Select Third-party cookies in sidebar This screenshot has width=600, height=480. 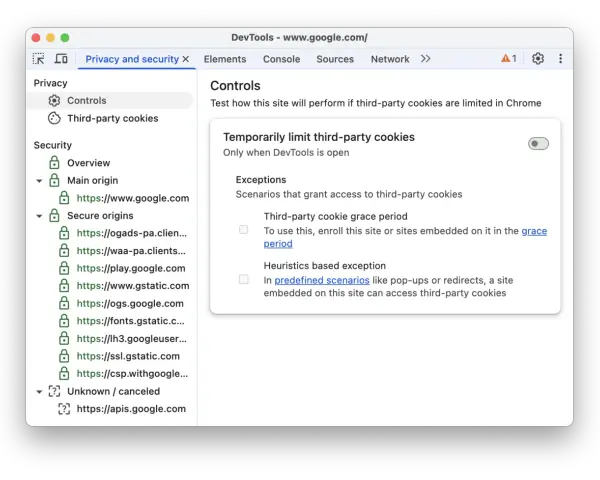(110, 118)
